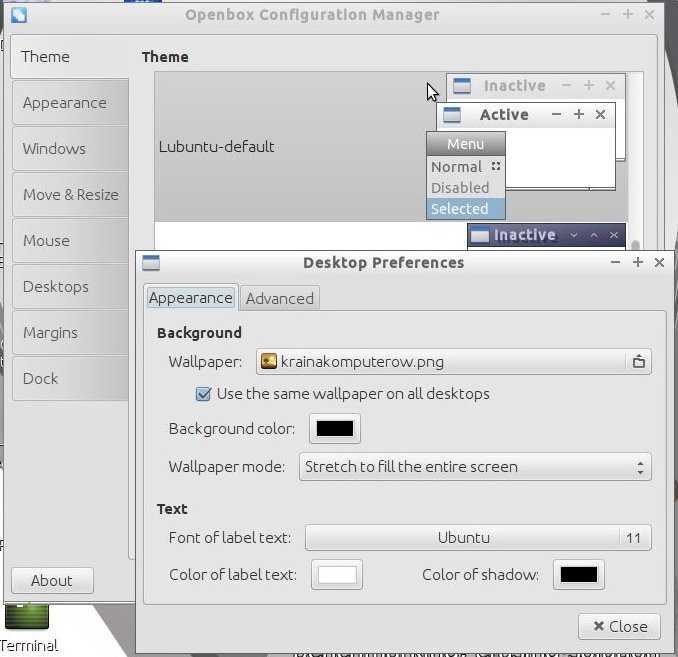Viewport: 678px width, 657px height.
Task: Open the Color of shadow swatch
Action: [x=579, y=575]
